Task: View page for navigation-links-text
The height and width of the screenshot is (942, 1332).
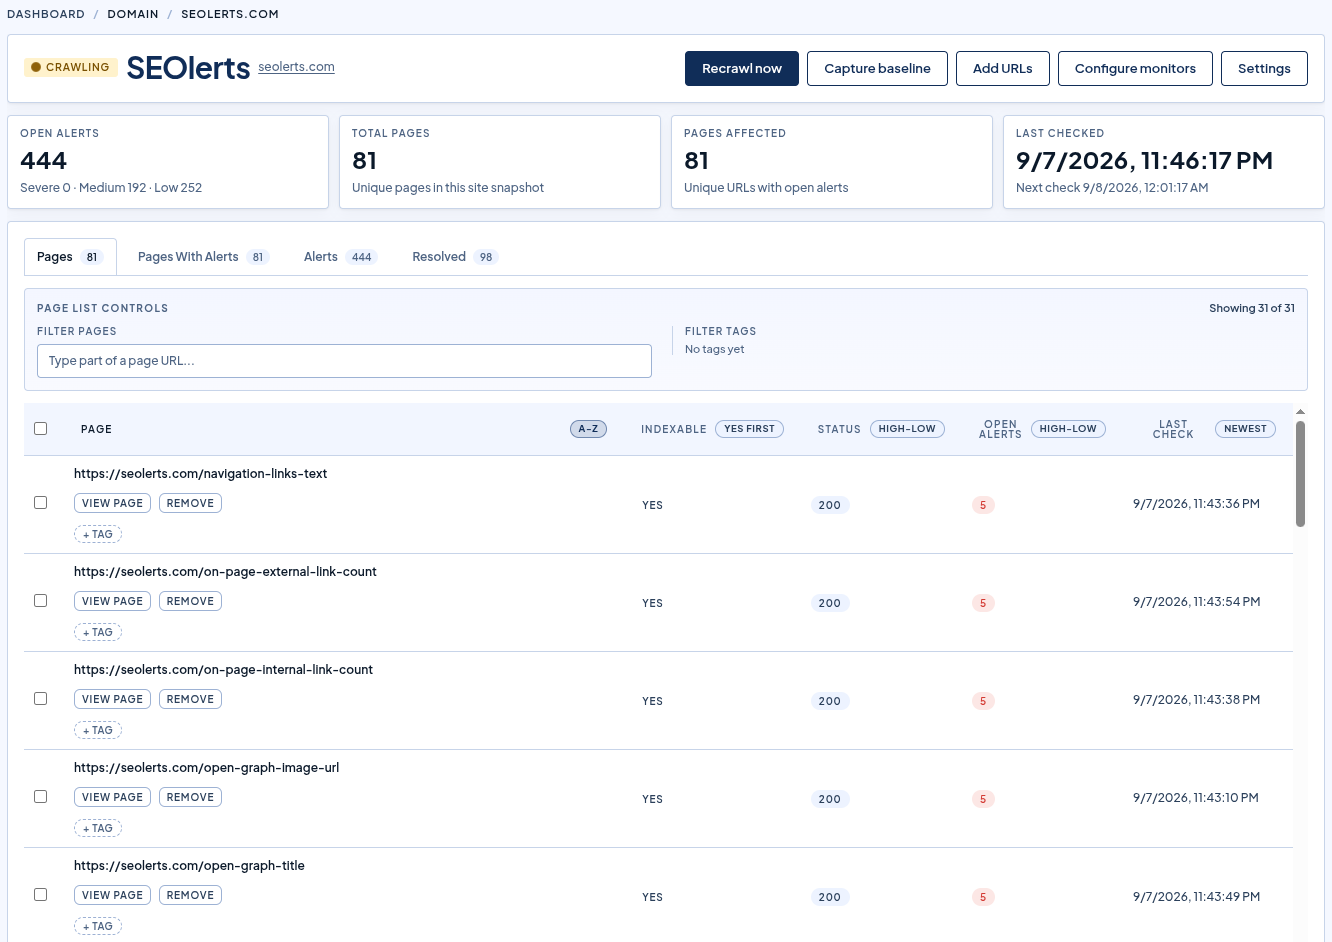Action: (112, 503)
